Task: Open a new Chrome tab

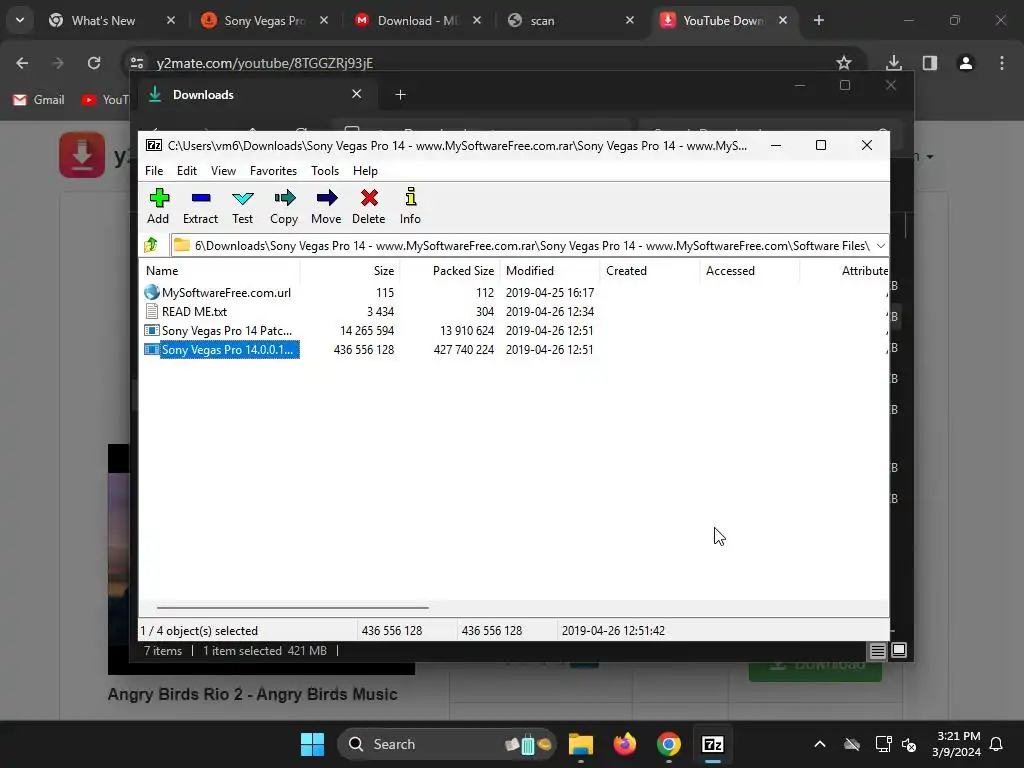Action: tap(819, 20)
